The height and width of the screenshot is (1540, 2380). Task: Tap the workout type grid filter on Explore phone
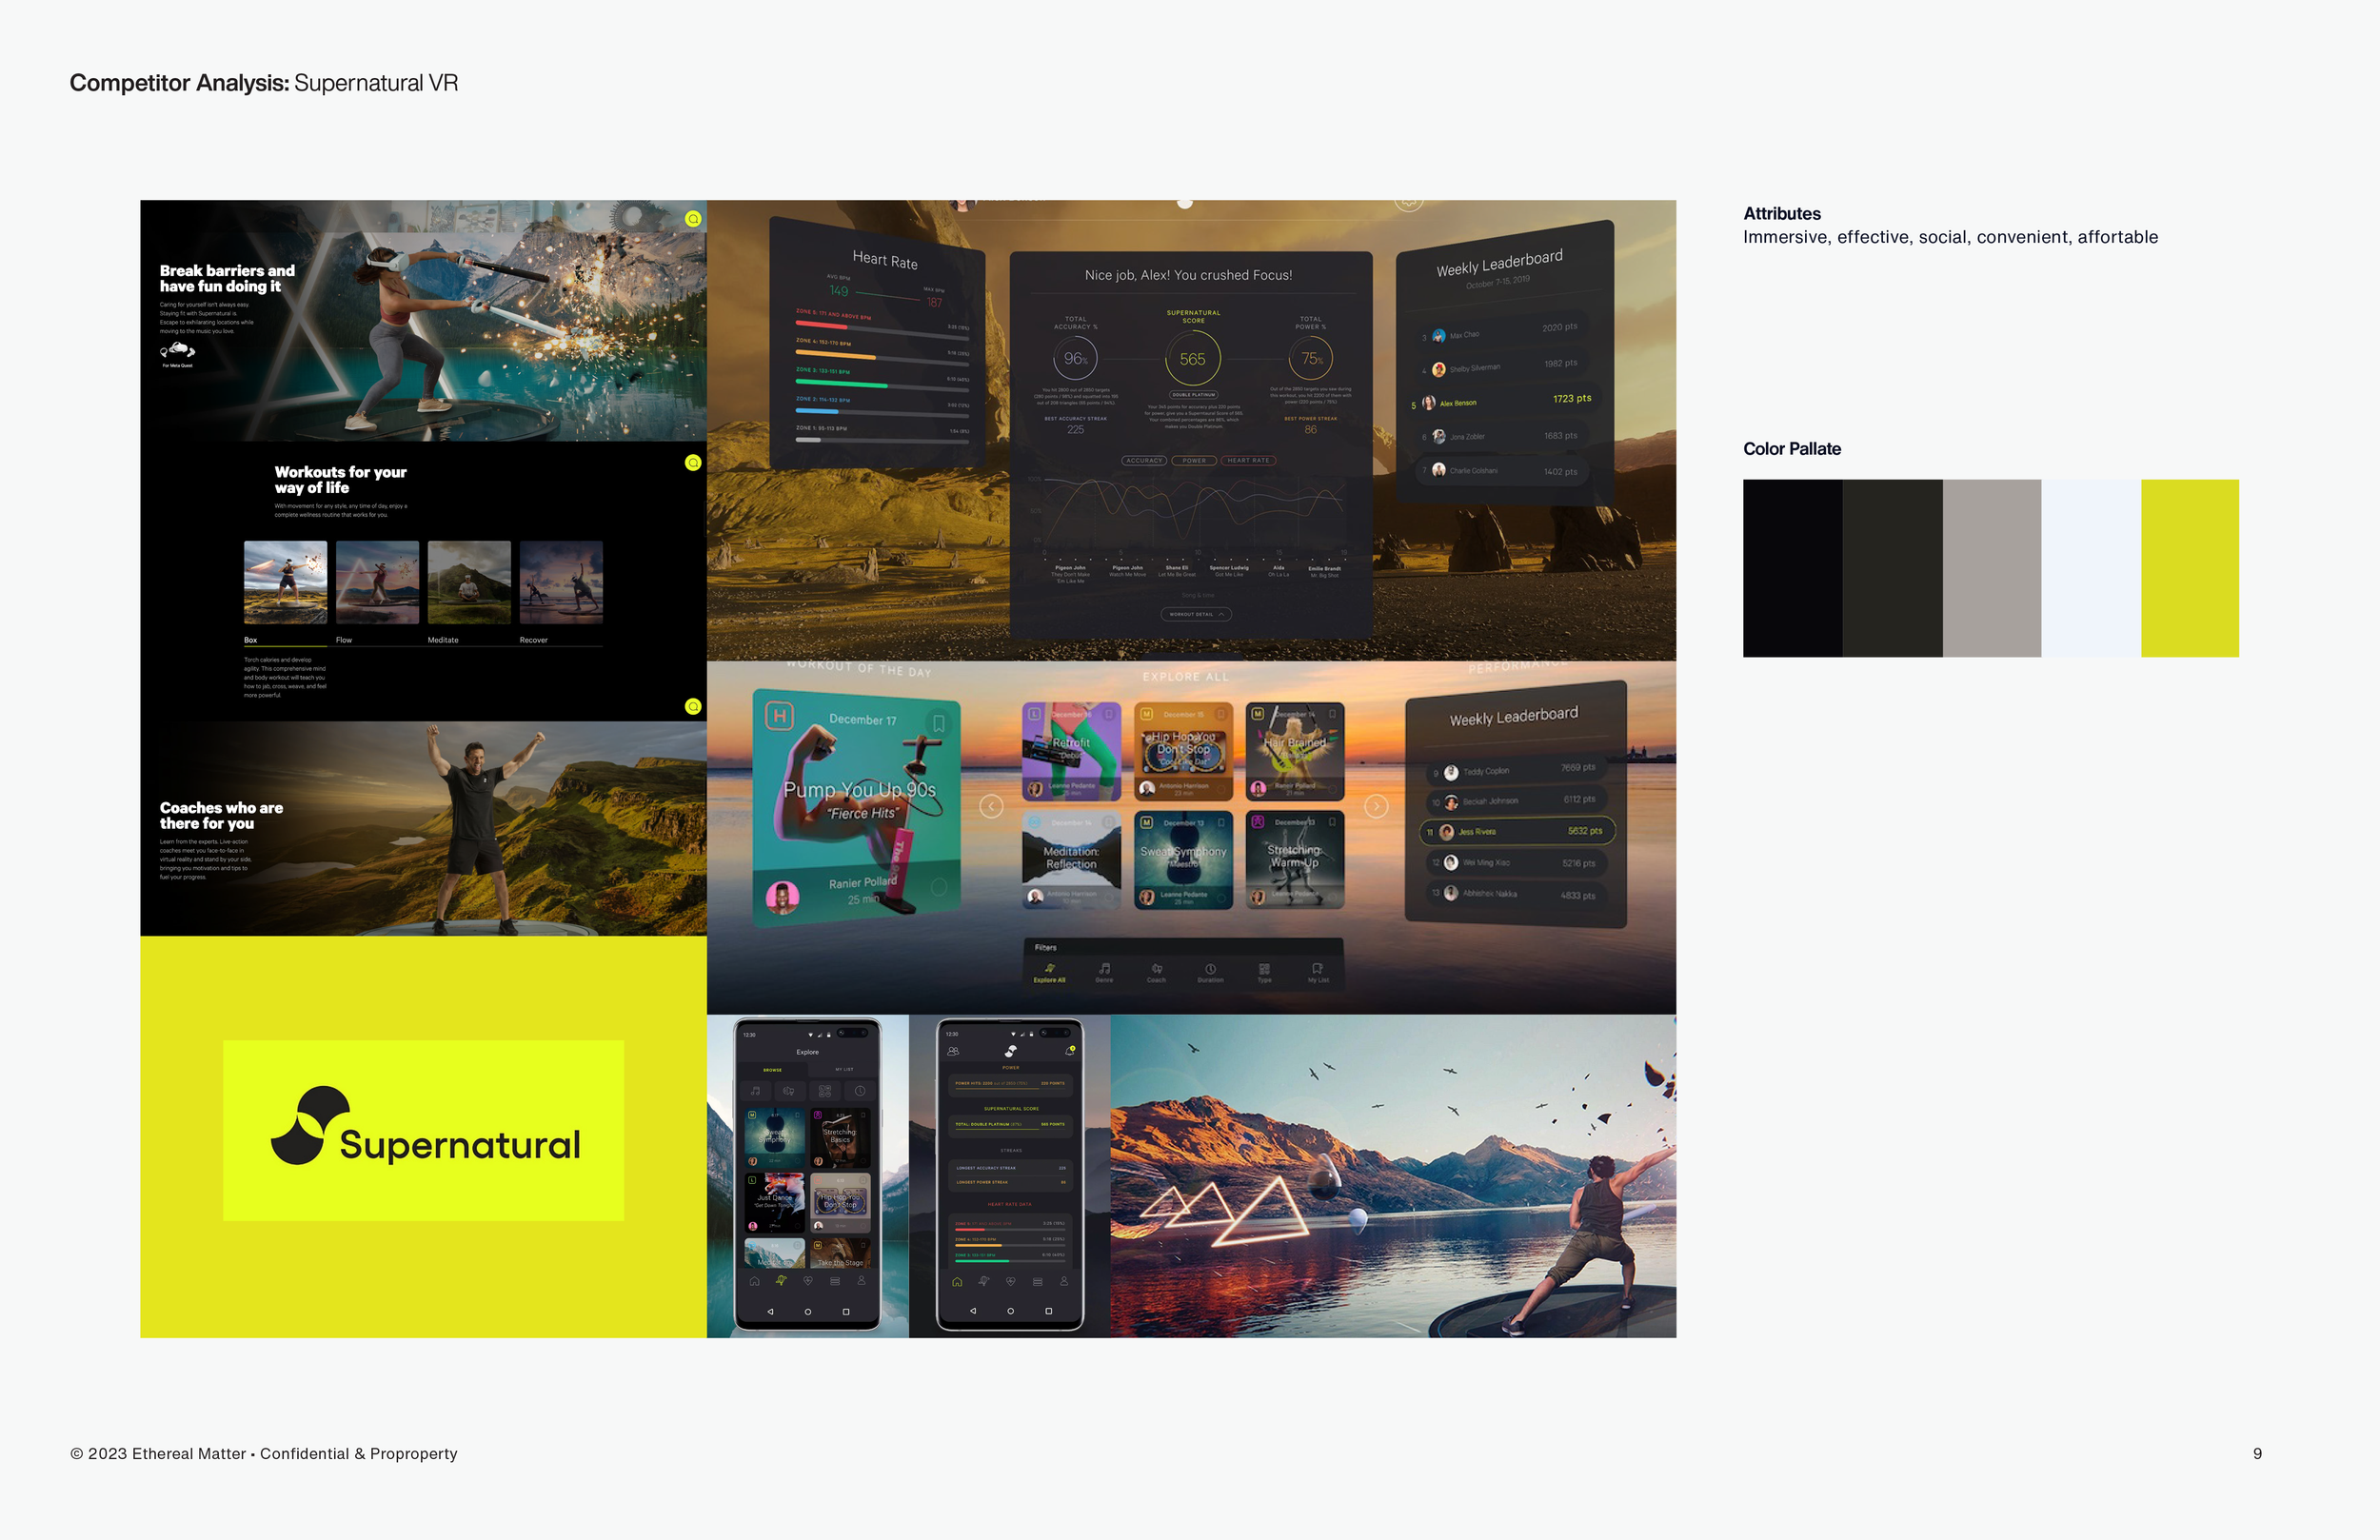click(824, 1091)
